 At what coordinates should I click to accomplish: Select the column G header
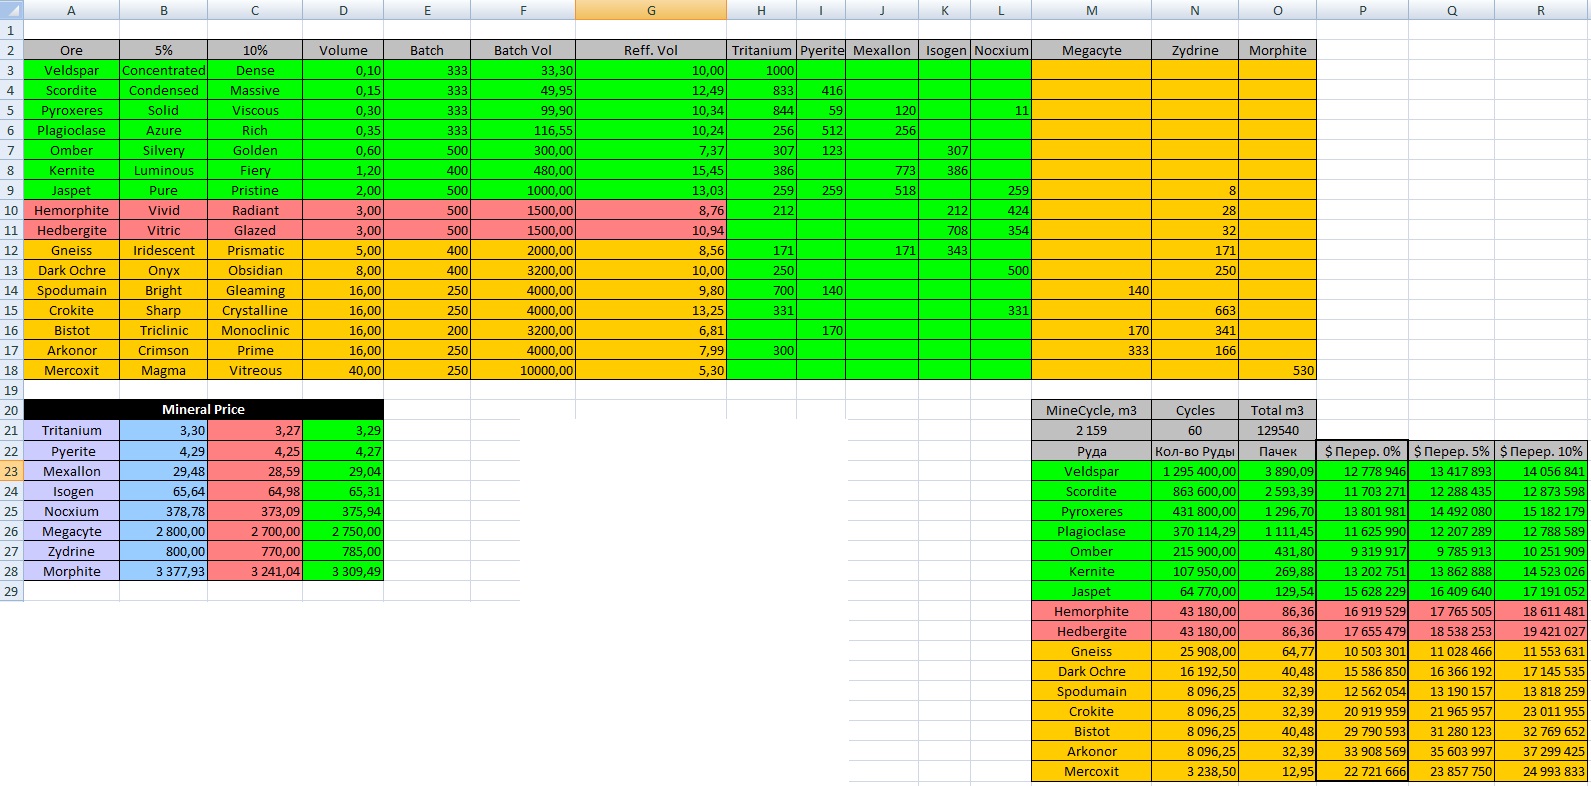click(651, 10)
